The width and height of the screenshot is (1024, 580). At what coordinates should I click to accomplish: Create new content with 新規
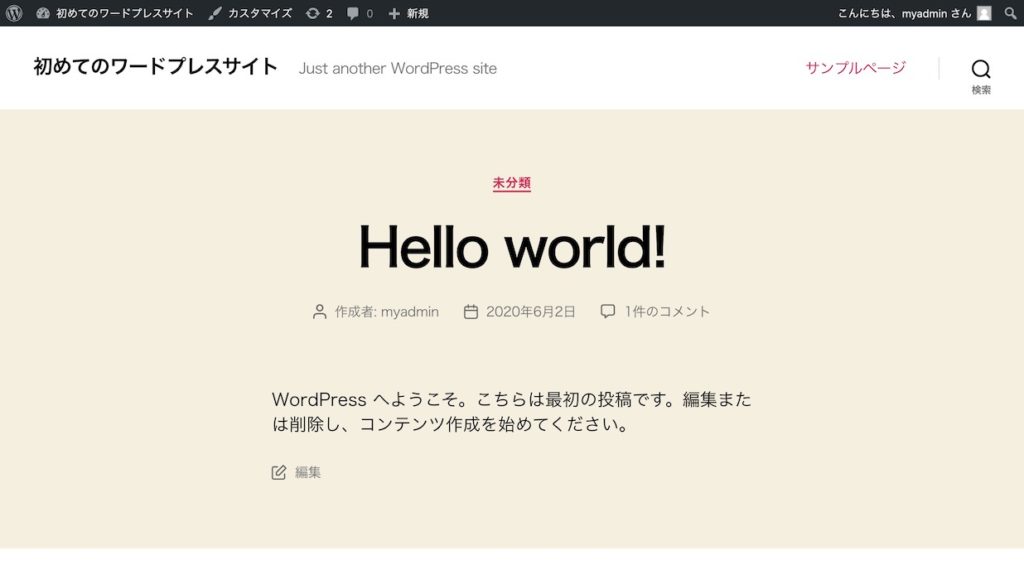(x=409, y=13)
